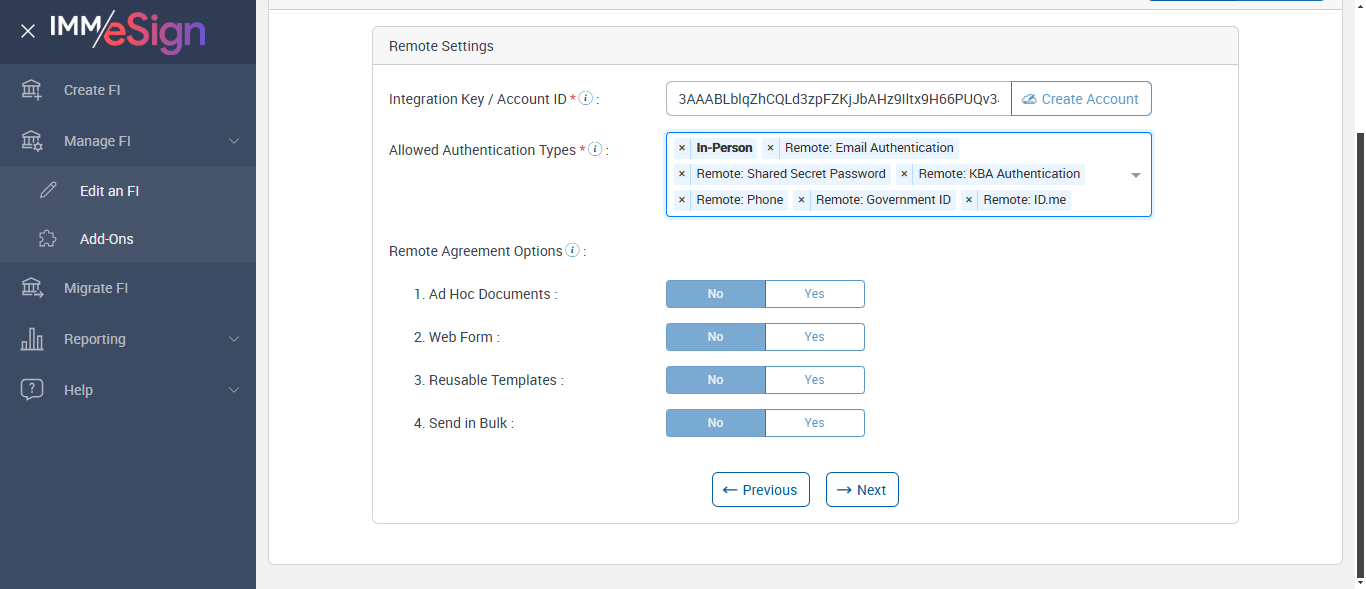This screenshot has width=1366, height=589.
Task: Remove the Remote: Phone authentication tag
Action: (x=682, y=200)
